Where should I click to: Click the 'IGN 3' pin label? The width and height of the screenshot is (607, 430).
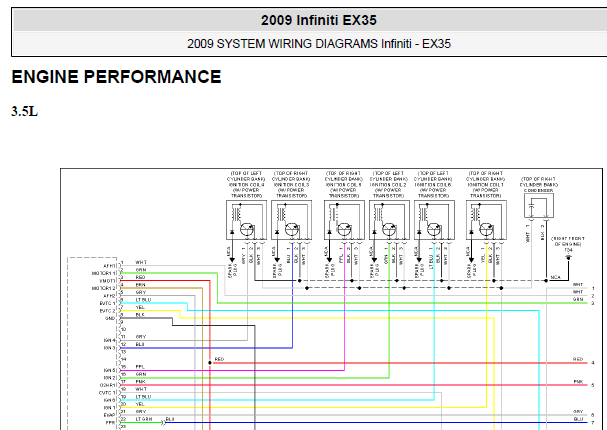pyautogui.click(x=110, y=348)
